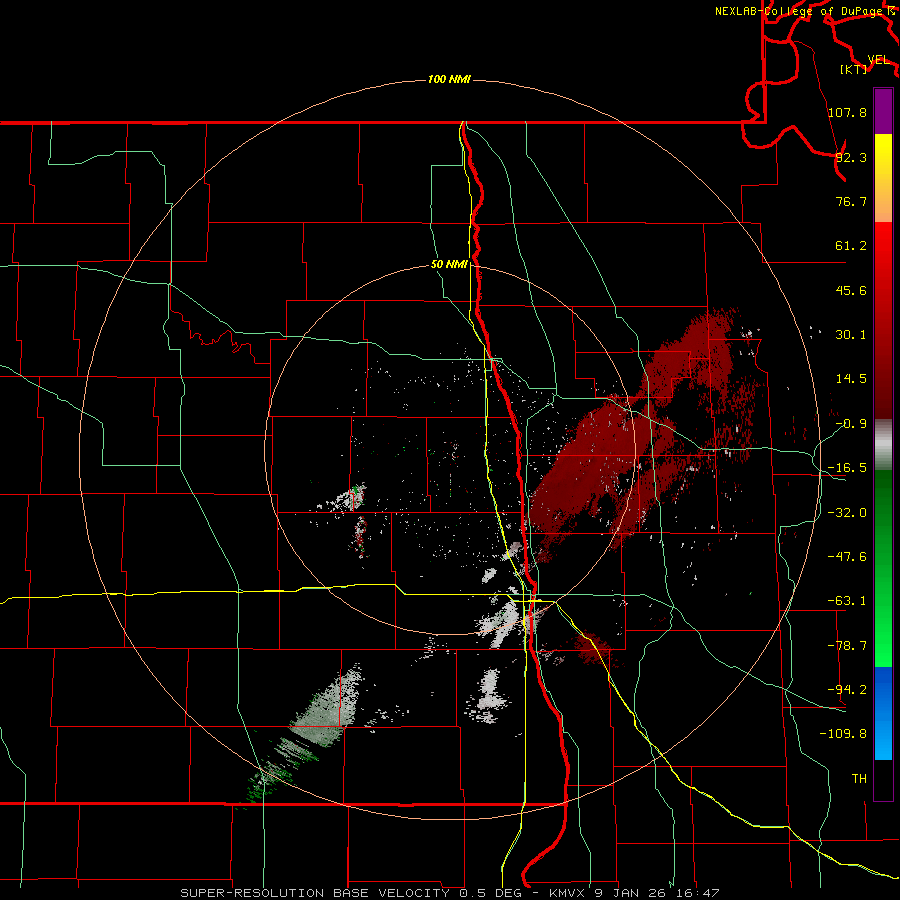The width and height of the screenshot is (900, 900).
Task: Click the -32.0 velocity scale value
Action: click(x=847, y=513)
